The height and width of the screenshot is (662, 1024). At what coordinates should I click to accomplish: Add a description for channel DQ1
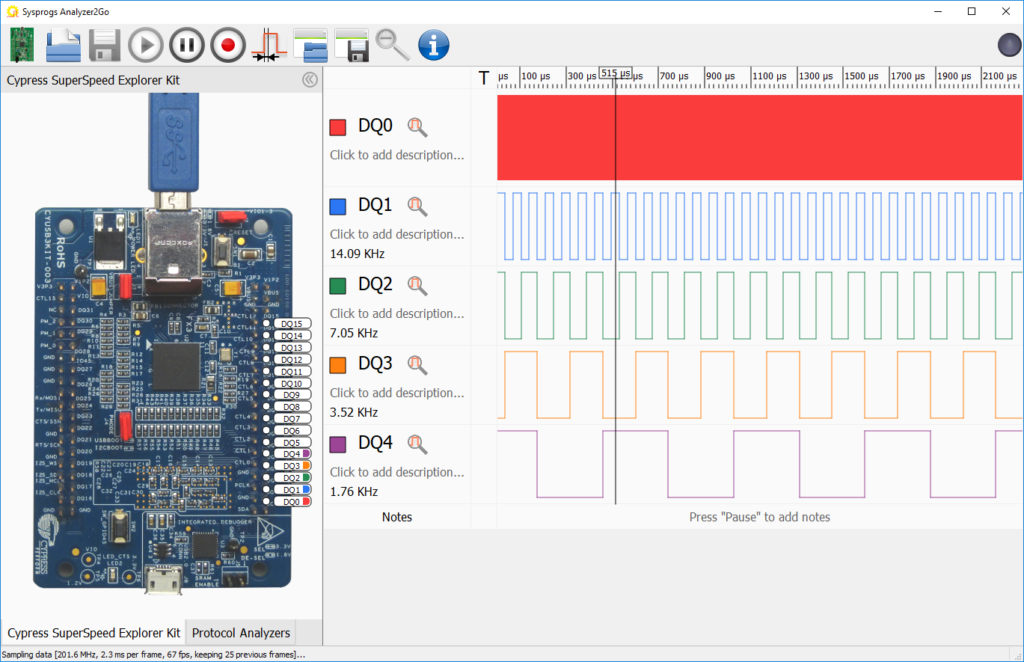pos(397,234)
